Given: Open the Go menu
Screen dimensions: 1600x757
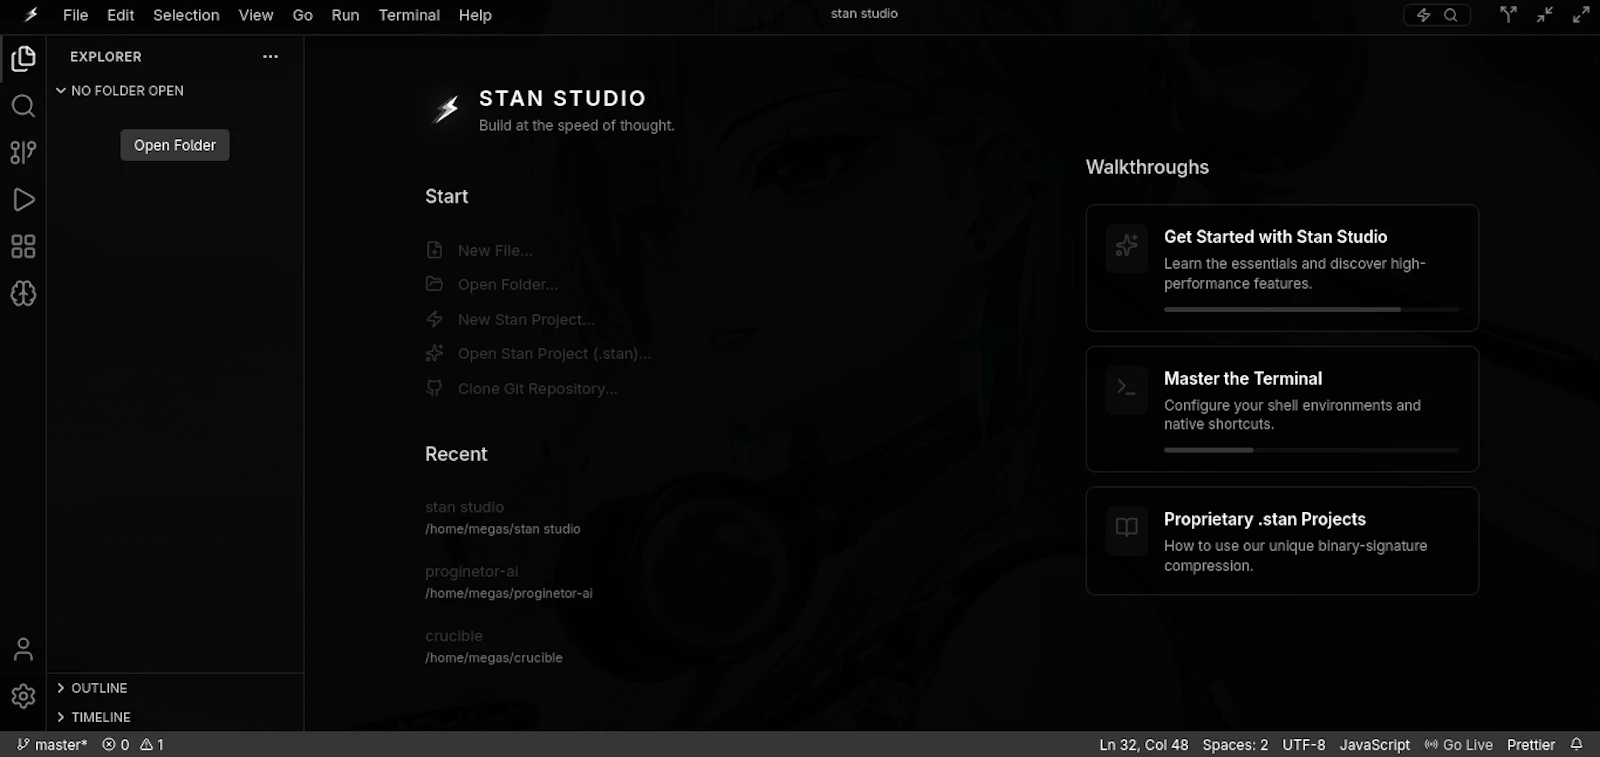Looking at the screenshot, I should 303,15.
